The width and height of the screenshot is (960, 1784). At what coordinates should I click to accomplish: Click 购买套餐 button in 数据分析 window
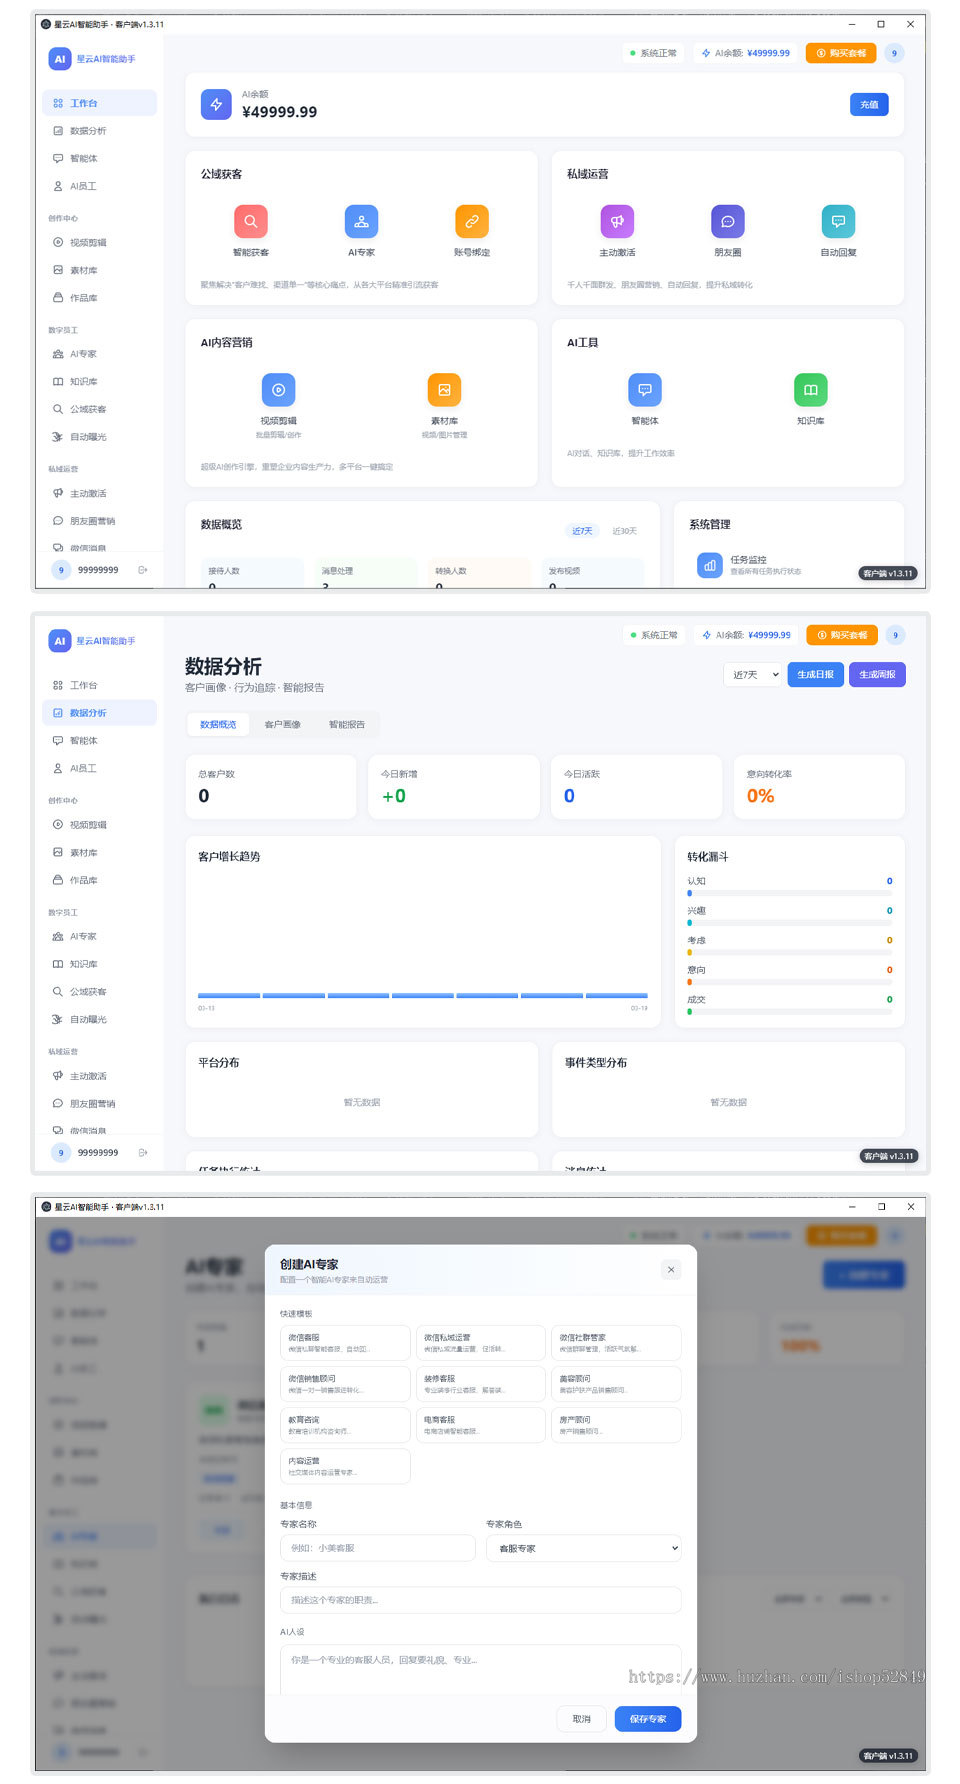pos(842,635)
